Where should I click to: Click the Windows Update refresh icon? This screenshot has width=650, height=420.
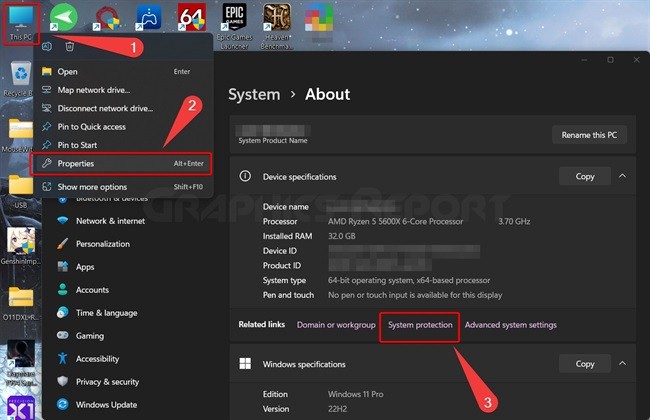[x=63, y=404]
